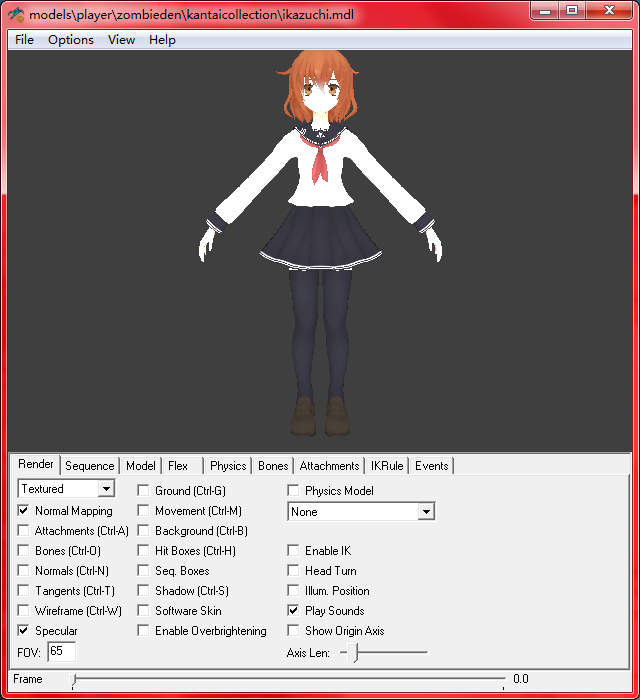This screenshot has width=640, height=700.
Task: Switch to the Bones tab
Action: pyautogui.click(x=273, y=466)
